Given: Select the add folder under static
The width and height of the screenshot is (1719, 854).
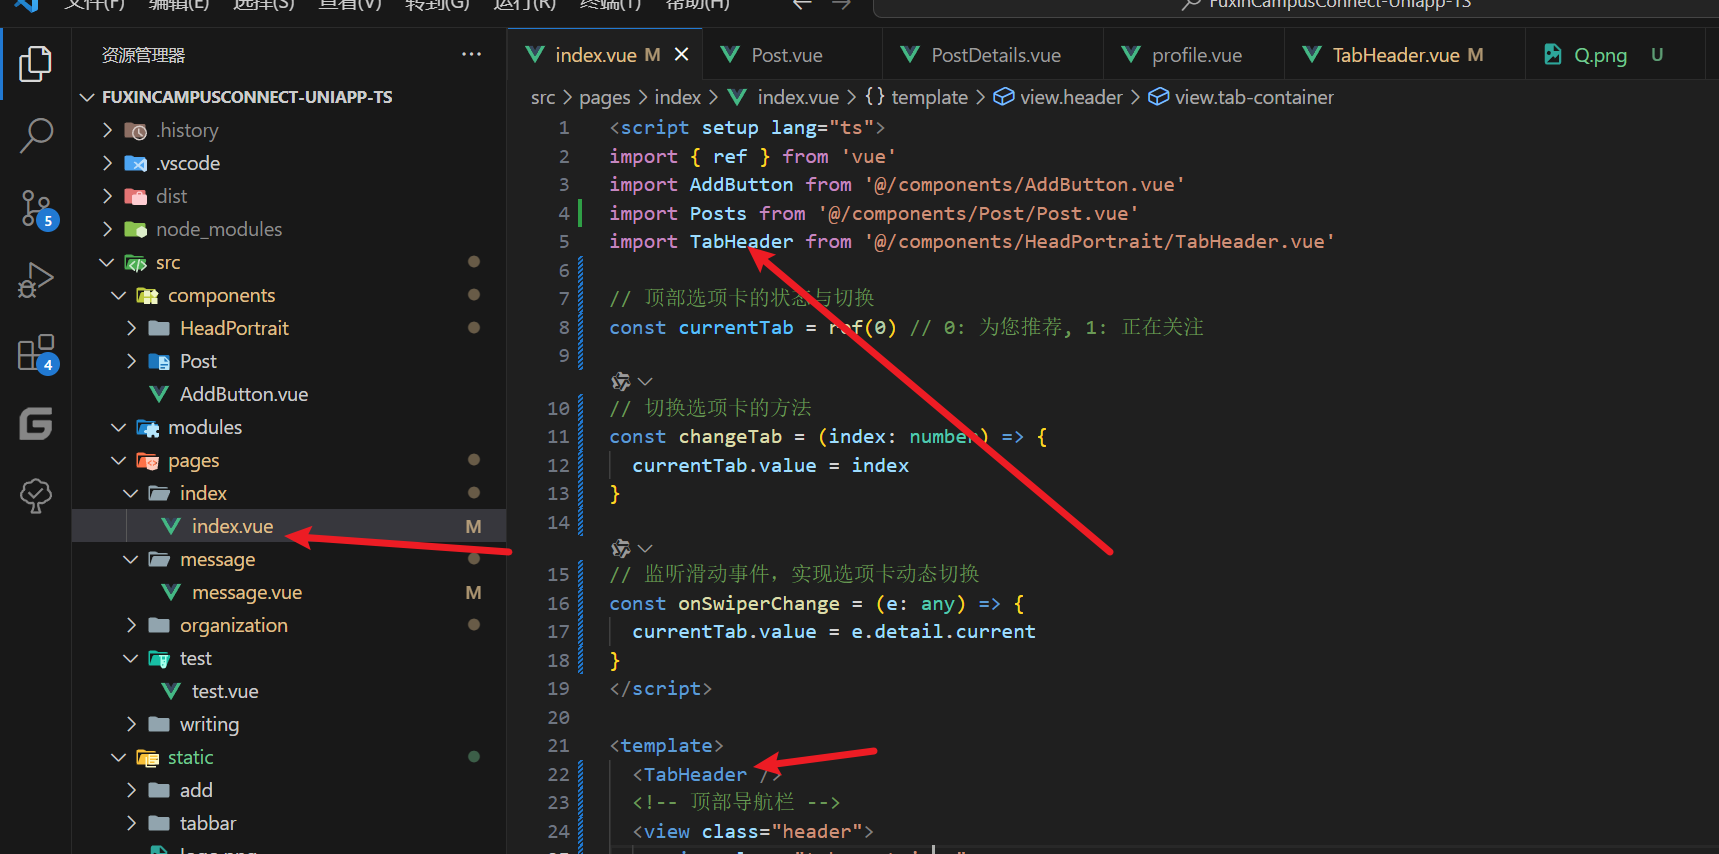Looking at the screenshot, I should point(289,790).
